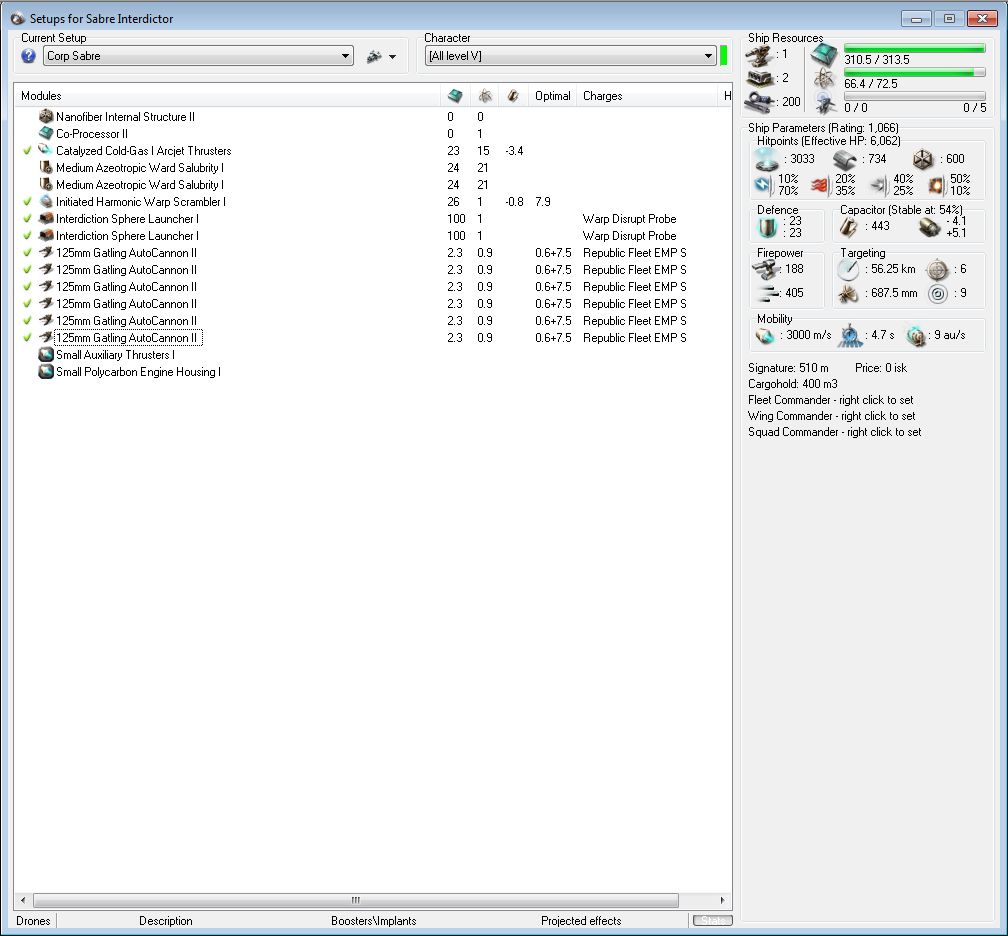Click the CPU usage progress bar

pyautogui.click(x=914, y=48)
